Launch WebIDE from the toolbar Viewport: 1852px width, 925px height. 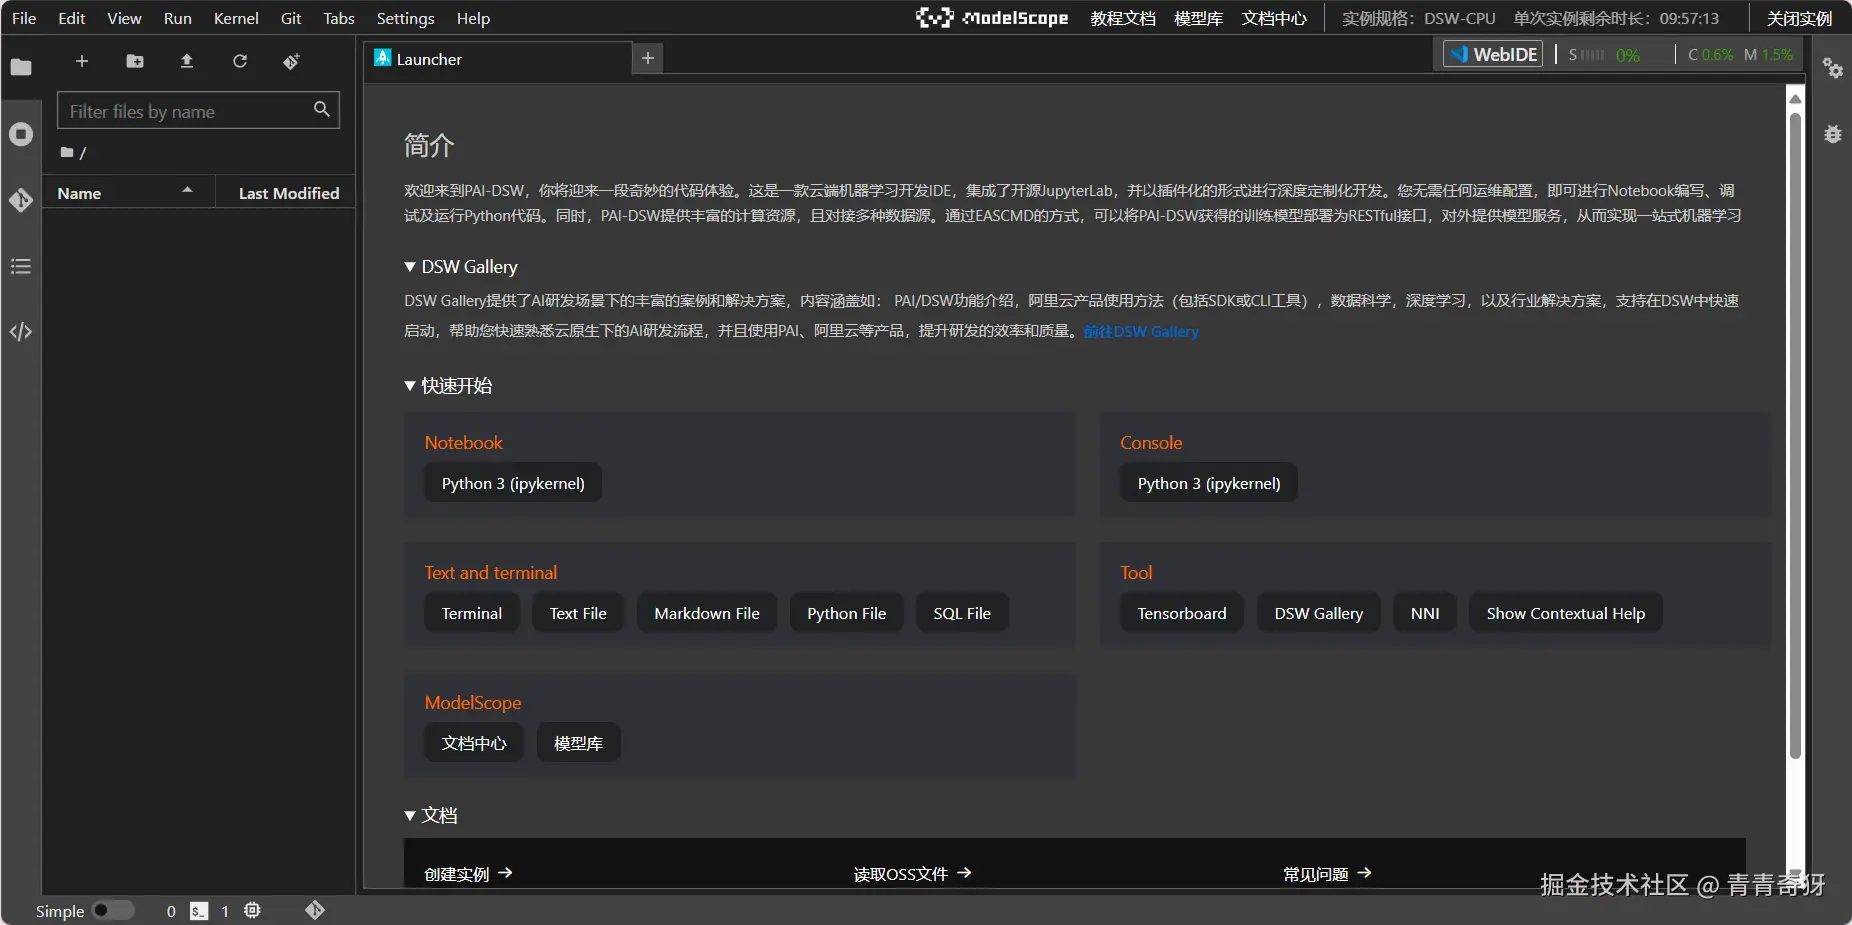click(x=1493, y=54)
